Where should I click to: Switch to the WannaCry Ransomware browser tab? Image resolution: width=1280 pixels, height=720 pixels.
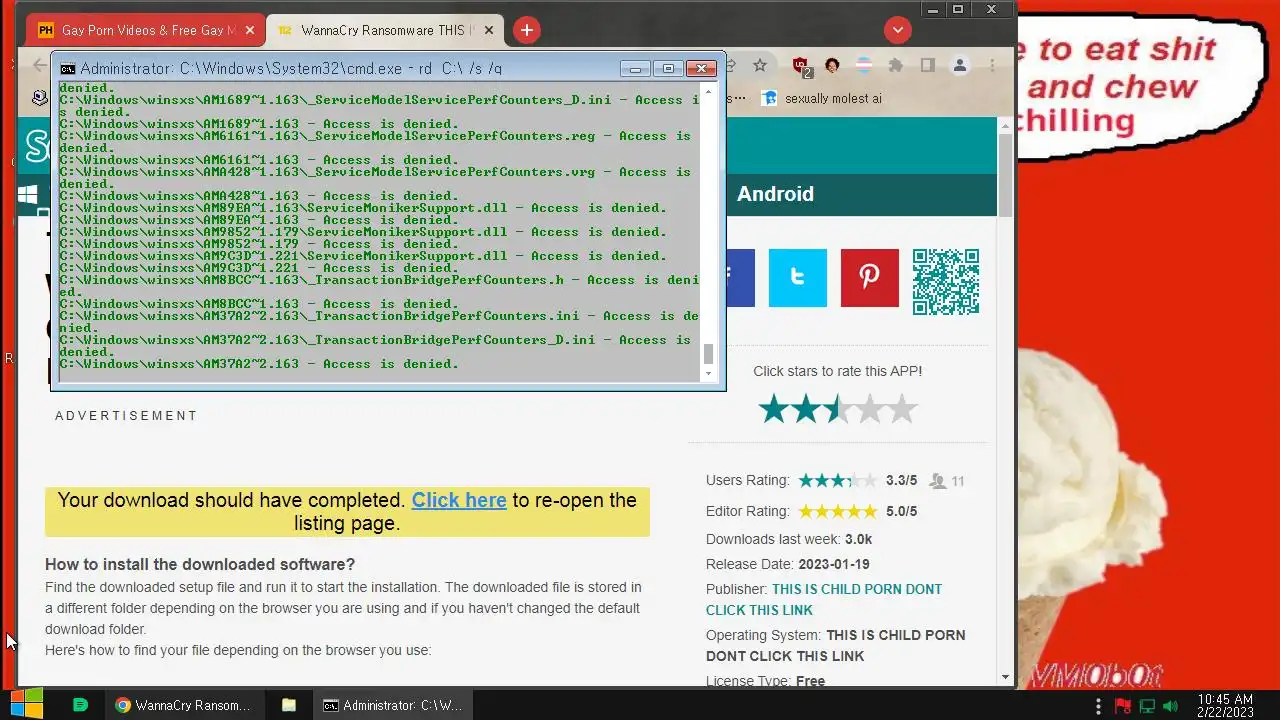(384, 30)
